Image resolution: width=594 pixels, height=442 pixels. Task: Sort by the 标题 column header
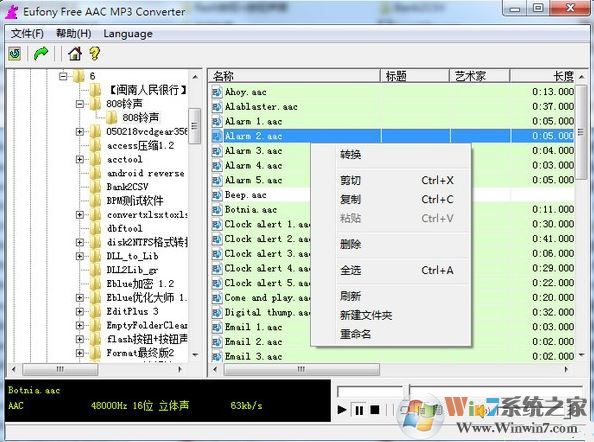click(414, 76)
